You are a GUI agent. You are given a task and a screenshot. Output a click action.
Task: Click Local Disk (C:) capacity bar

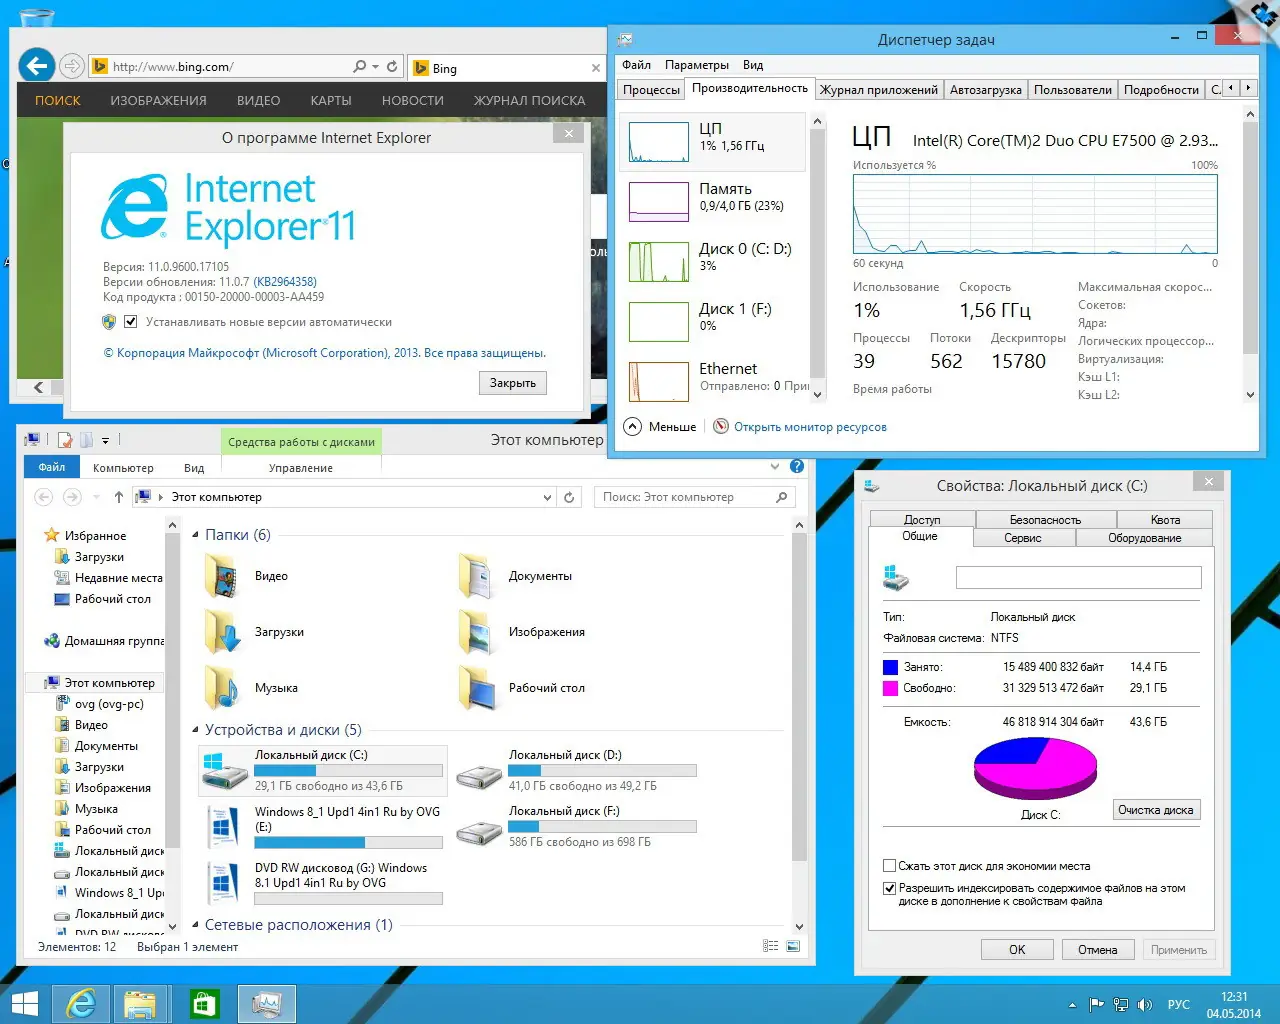click(x=348, y=771)
